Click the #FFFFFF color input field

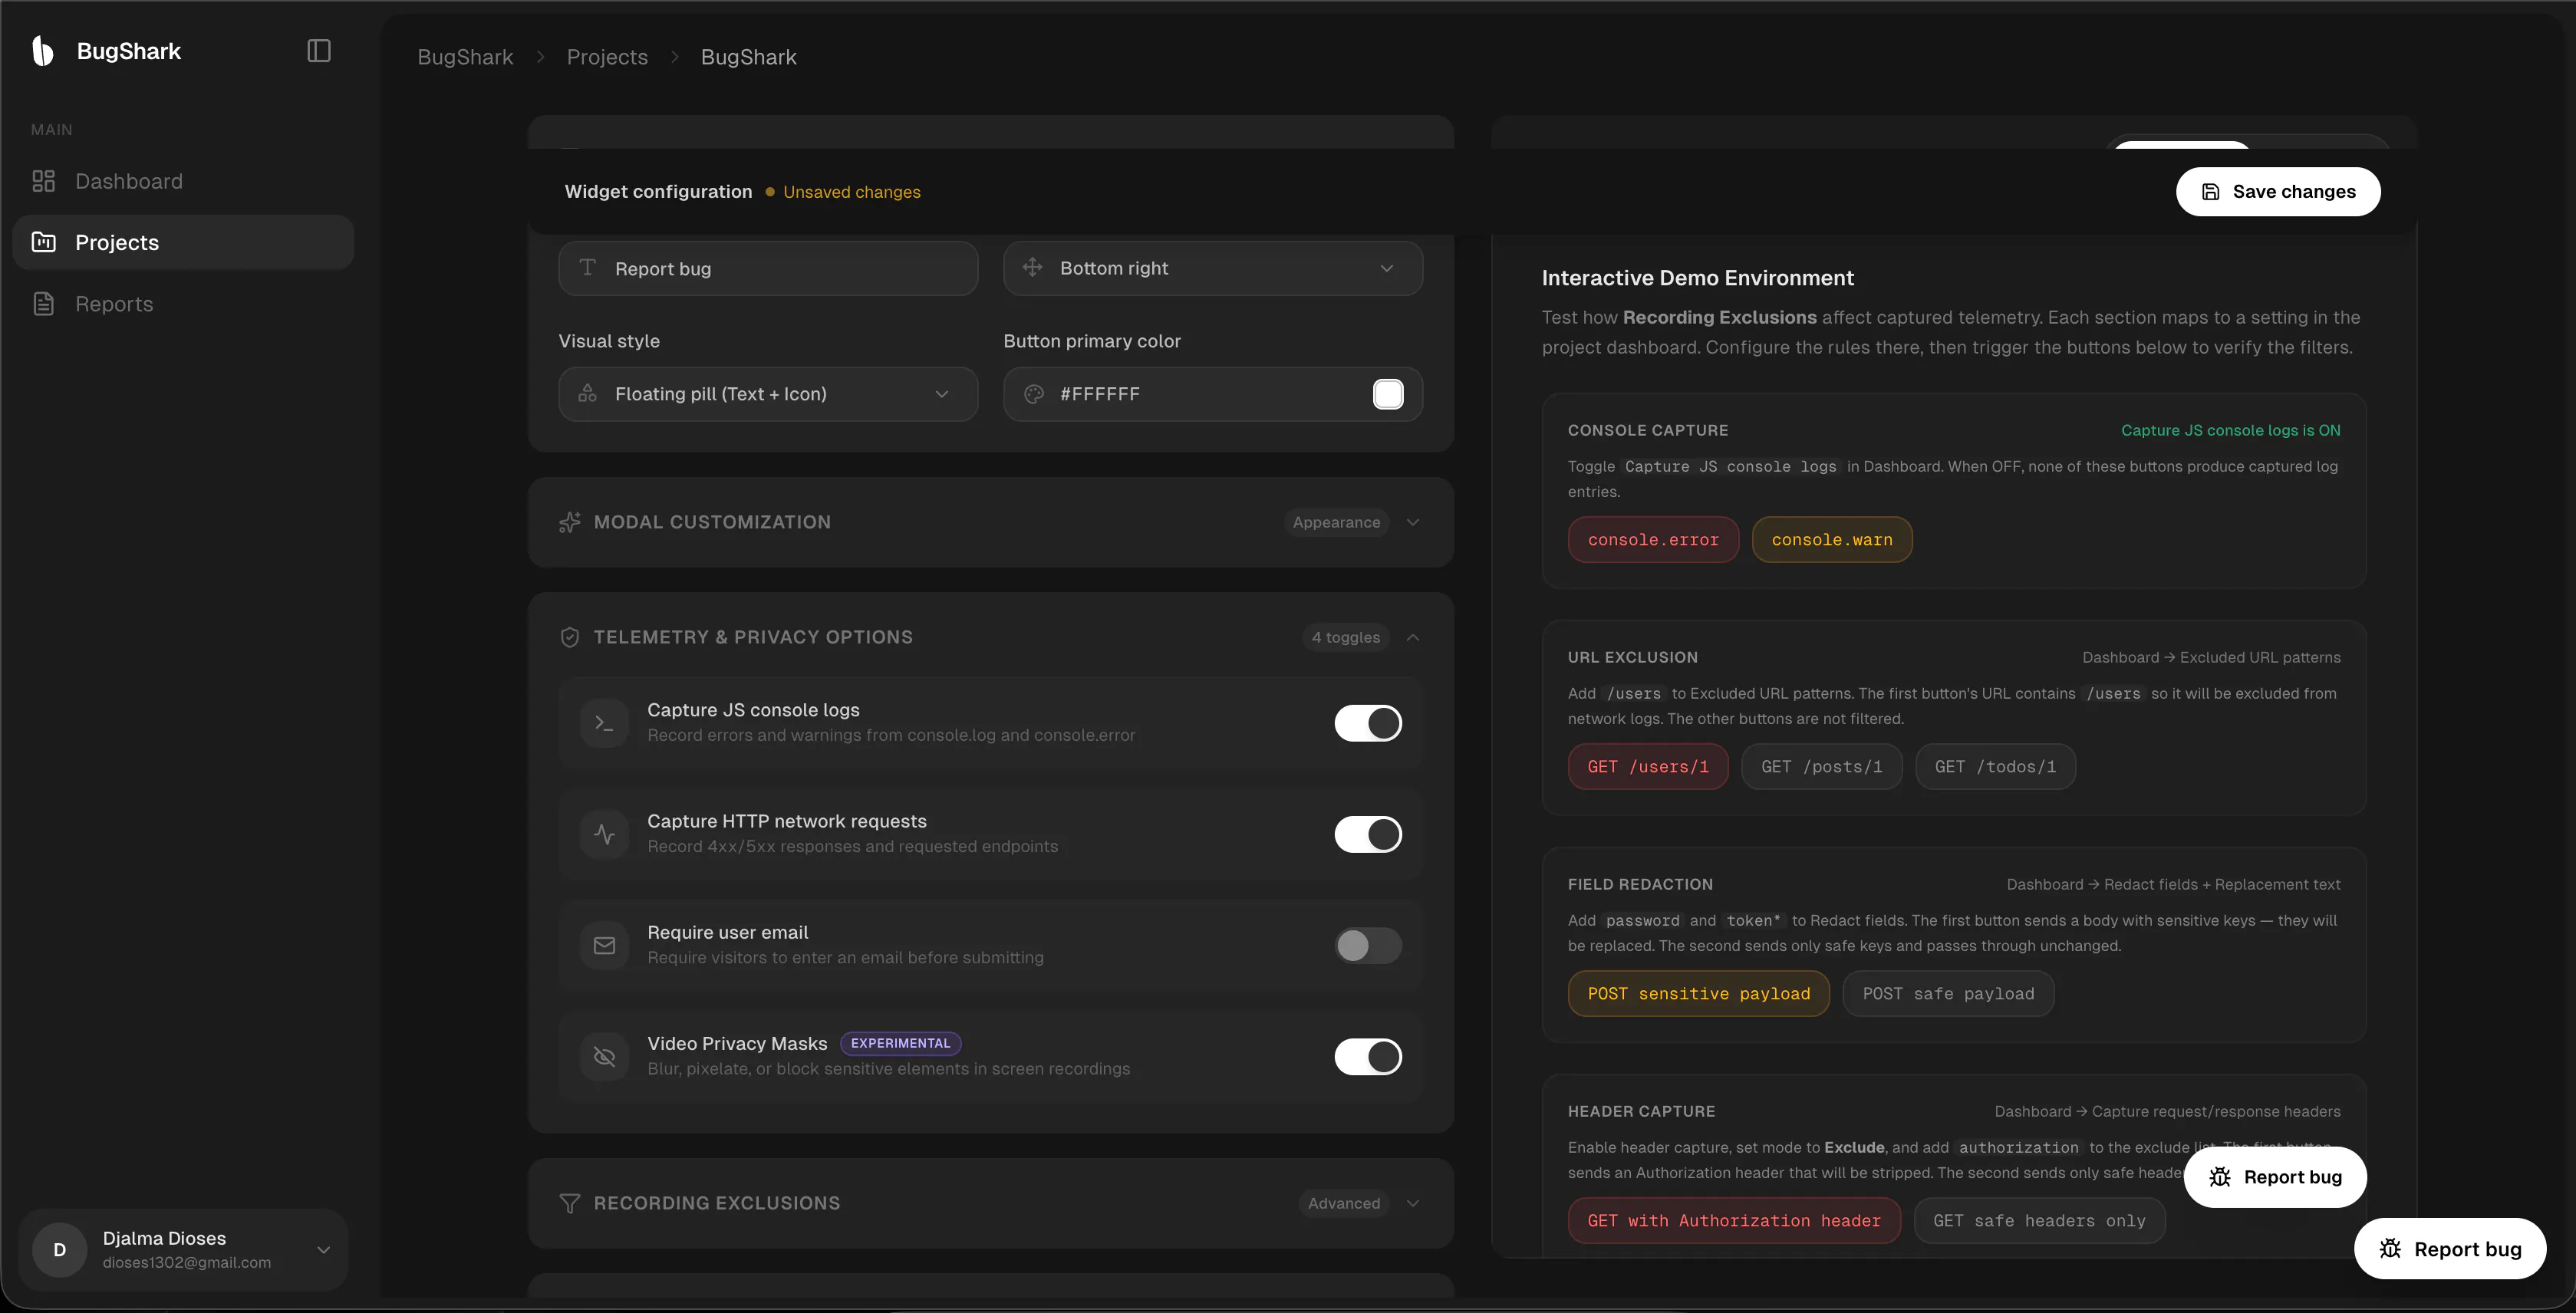click(x=1213, y=394)
